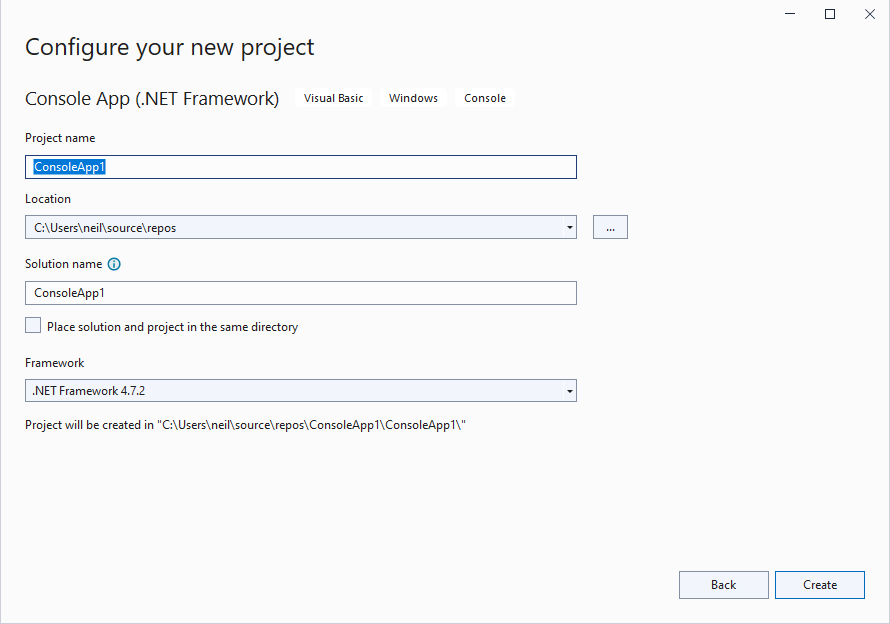
Task: Click the Console App (.NET Framework) title
Action: pos(152,99)
